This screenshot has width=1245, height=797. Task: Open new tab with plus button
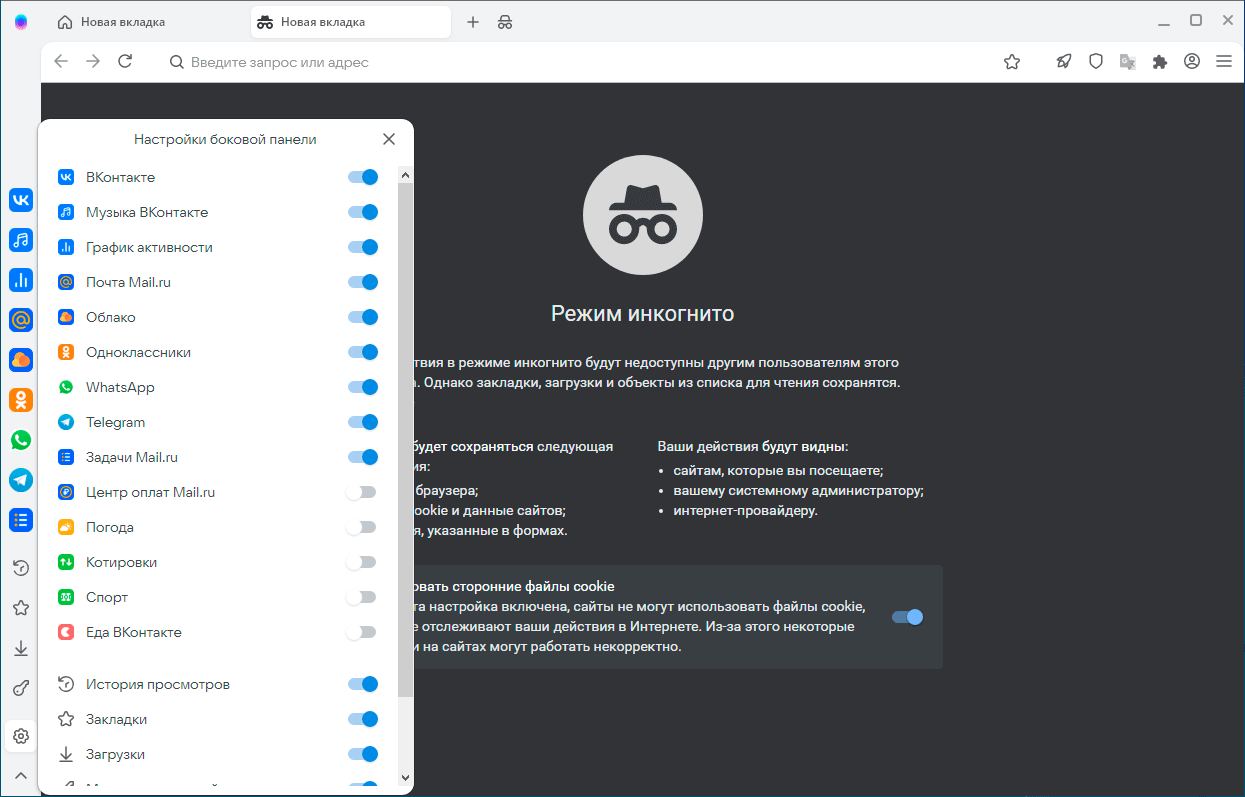point(473,22)
